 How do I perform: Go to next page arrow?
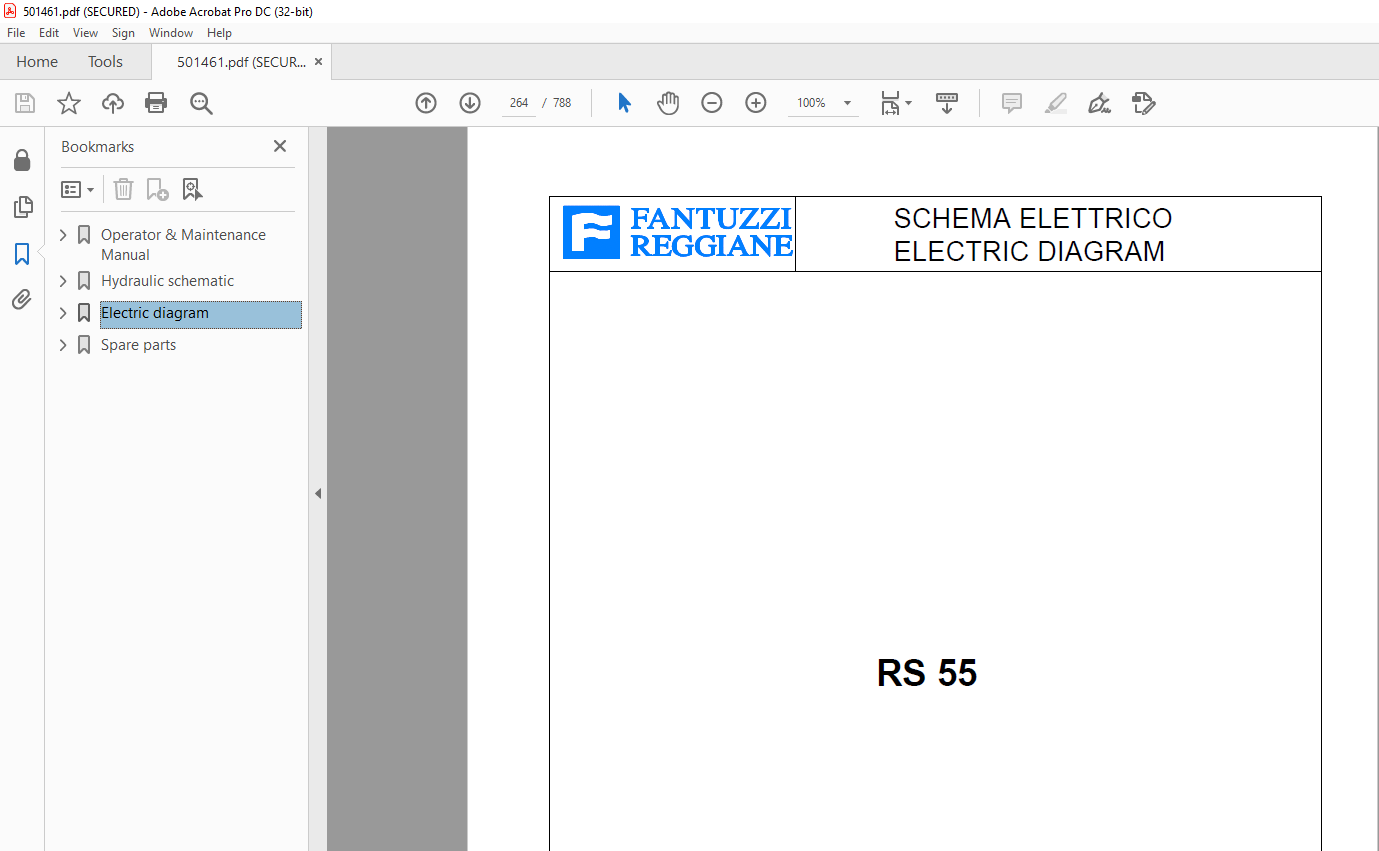(470, 103)
